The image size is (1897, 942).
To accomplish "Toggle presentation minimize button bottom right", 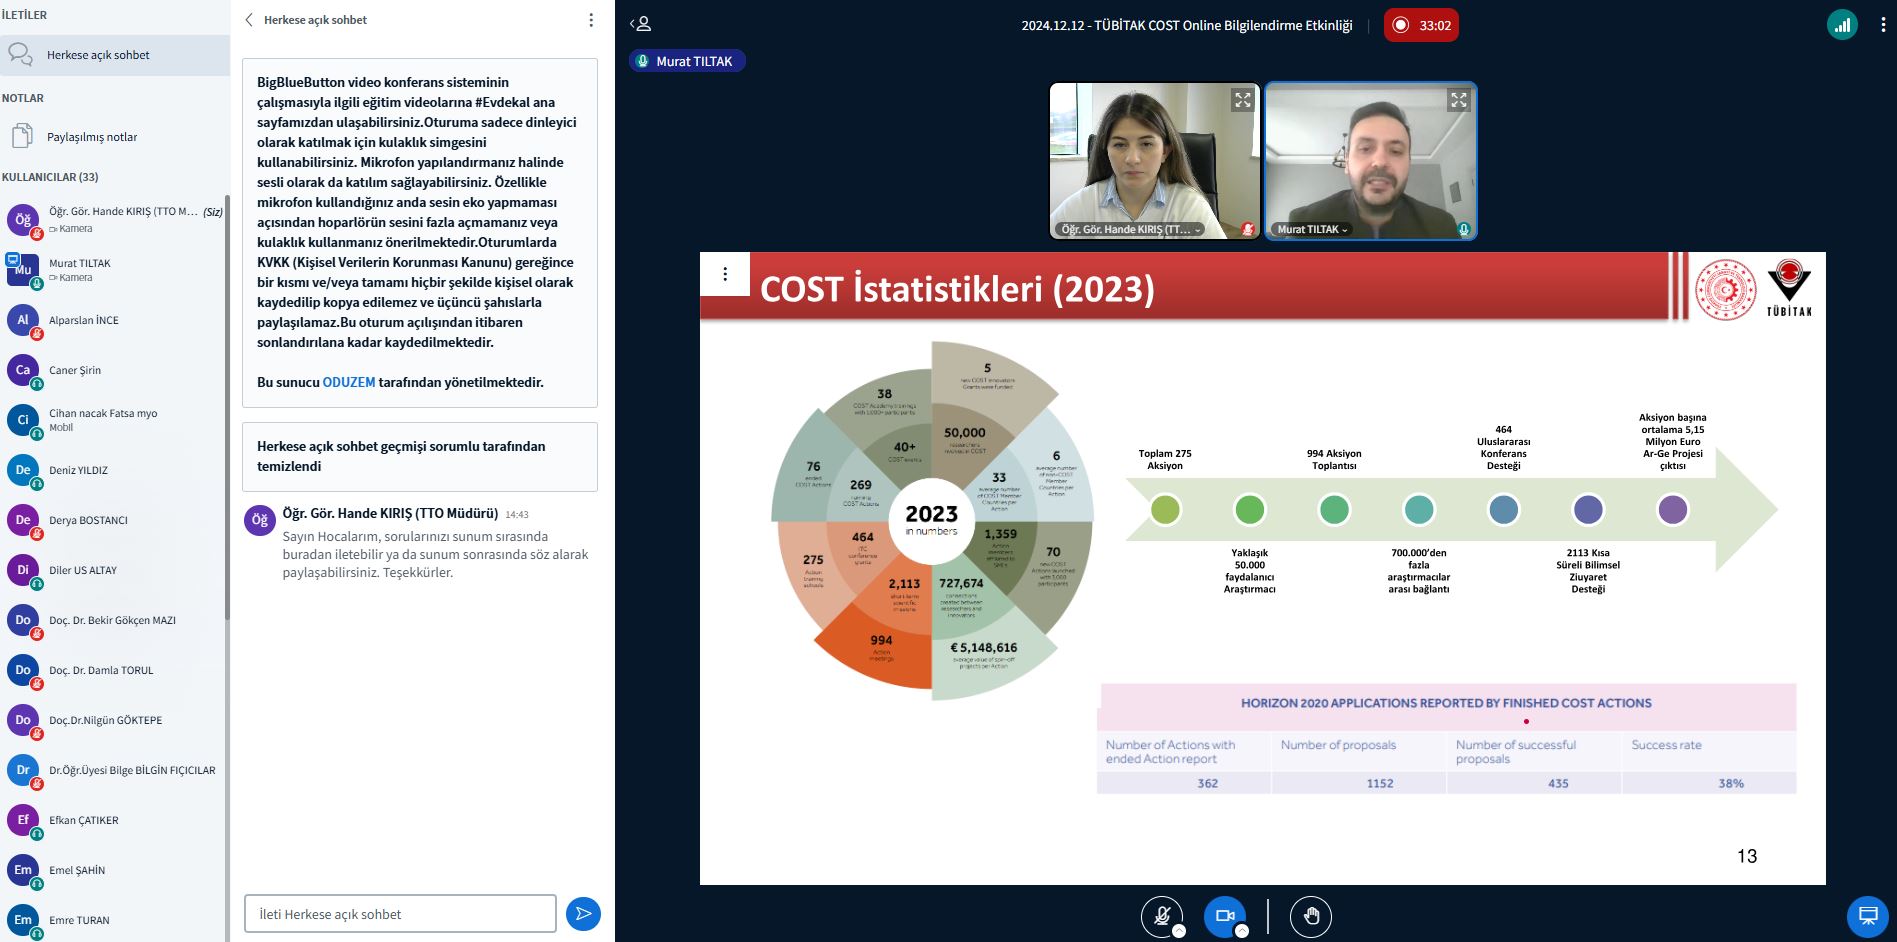I will pos(1867,915).
